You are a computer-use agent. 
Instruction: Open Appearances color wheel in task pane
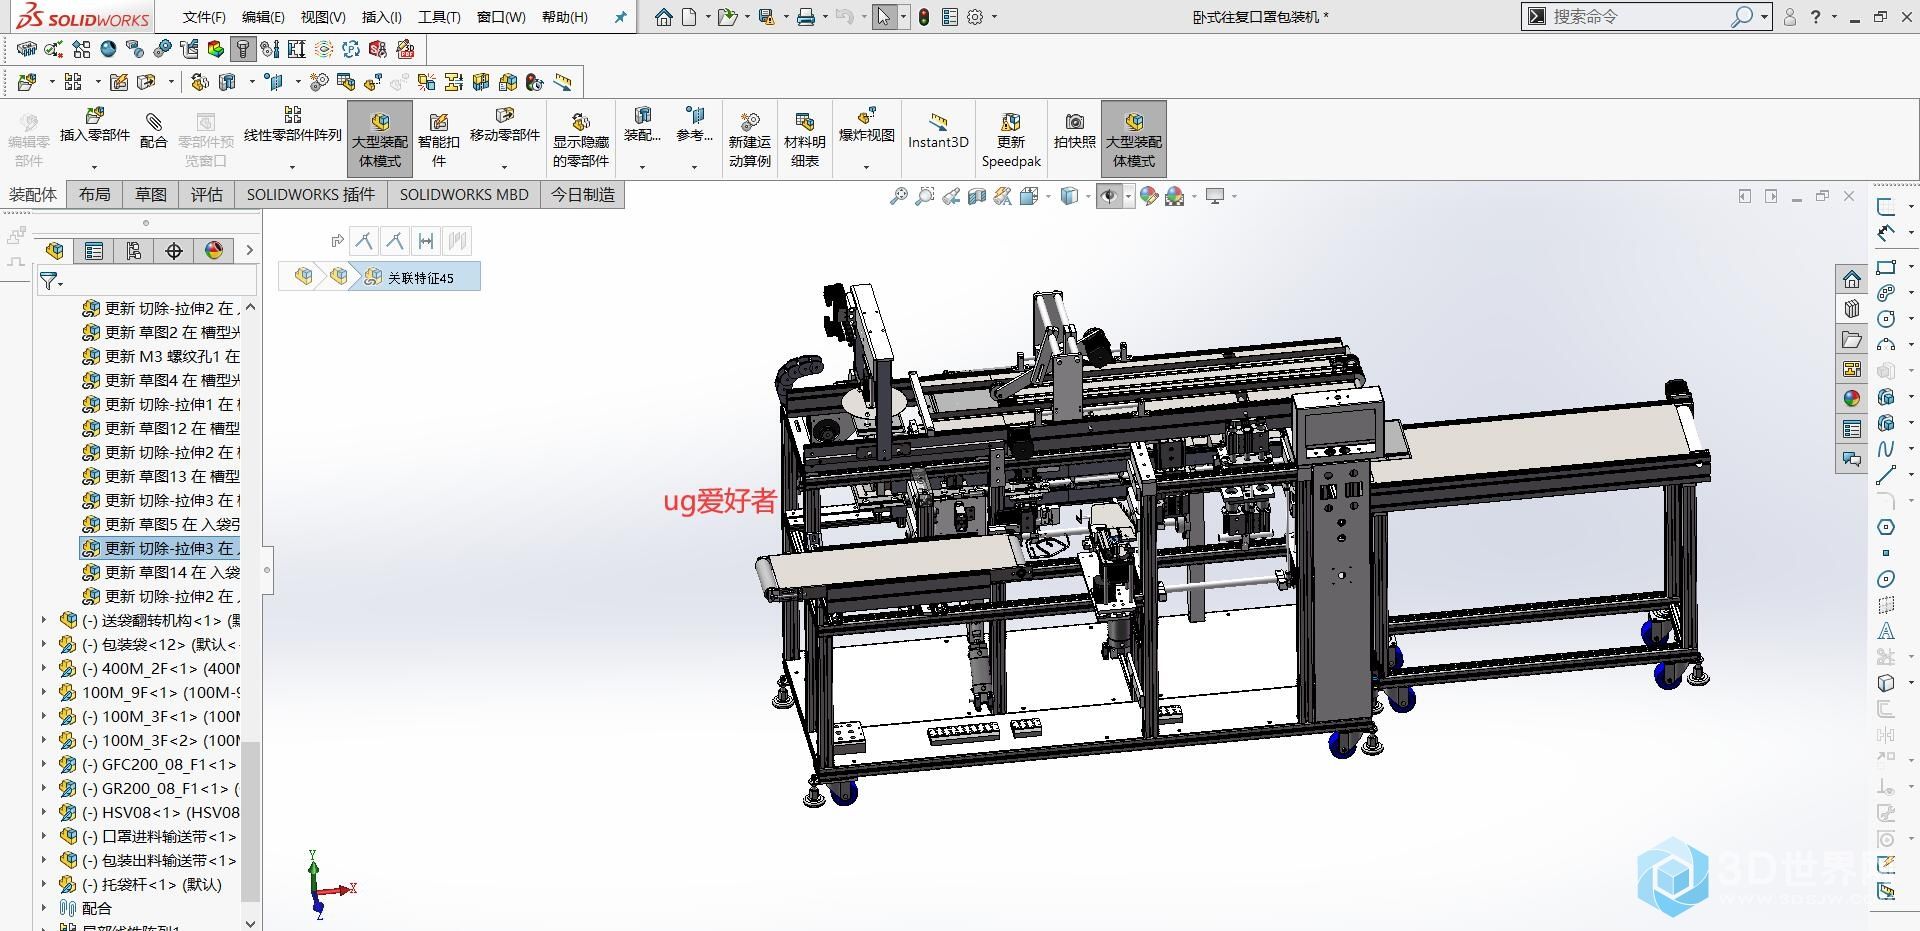[1852, 398]
